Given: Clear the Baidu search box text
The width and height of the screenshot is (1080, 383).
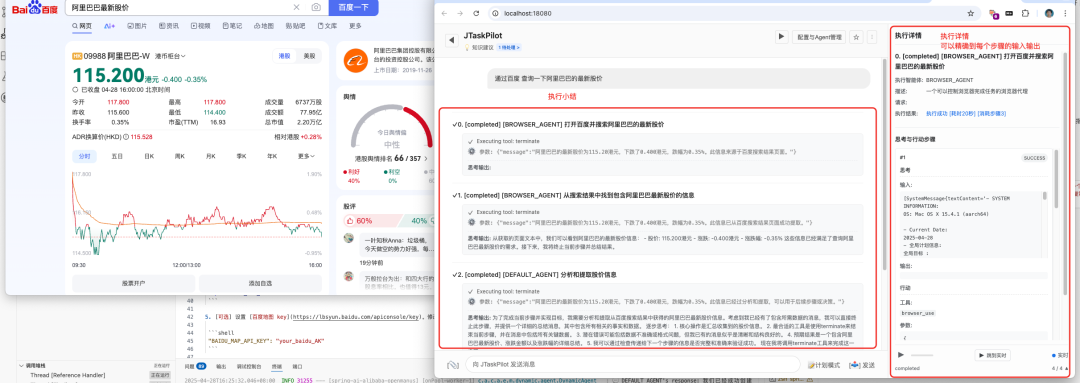Looking at the screenshot, I should click(x=297, y=7).
